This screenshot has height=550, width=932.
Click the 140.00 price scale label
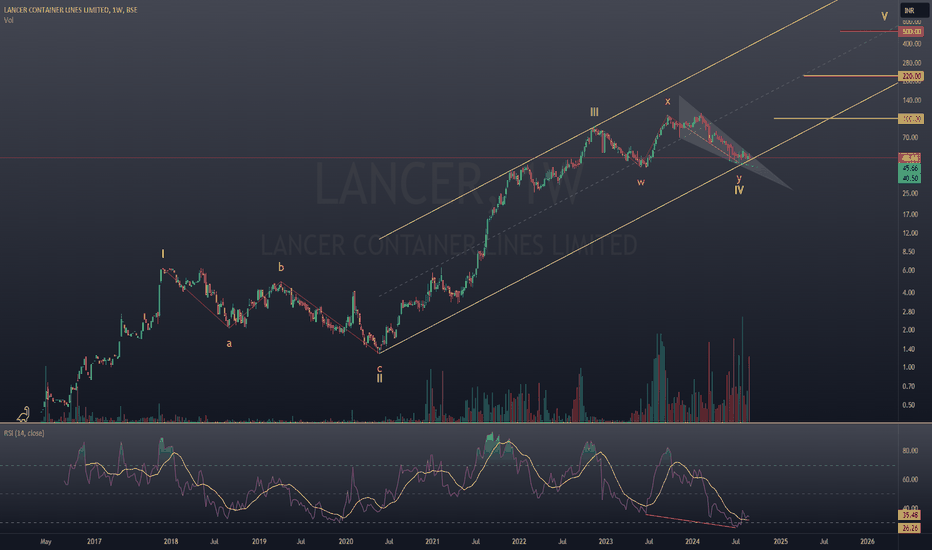pyautogui.click(x=911, y=100)
